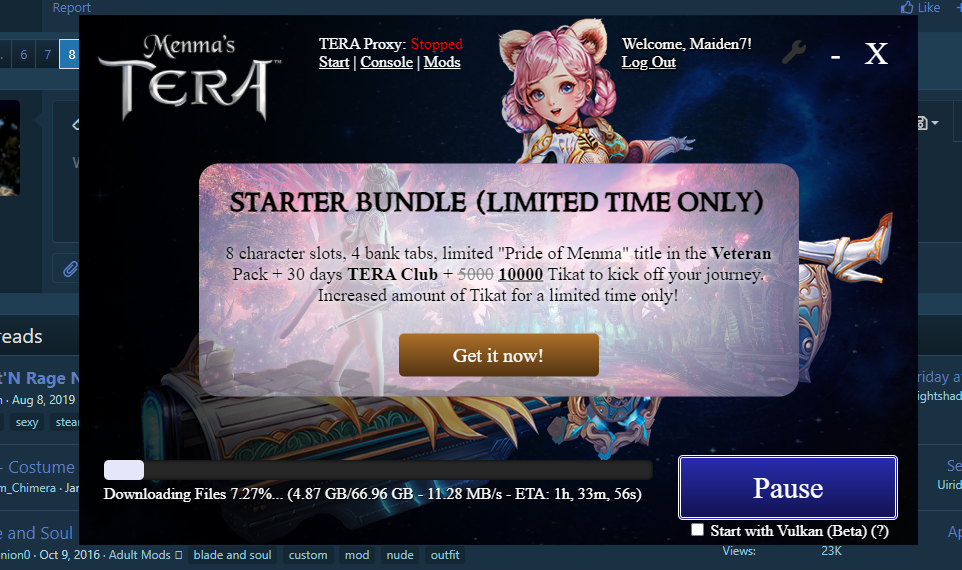This screenshot has height=570, width=962.
Task: Open settings with the wrench icon
Action: (794, 53)
